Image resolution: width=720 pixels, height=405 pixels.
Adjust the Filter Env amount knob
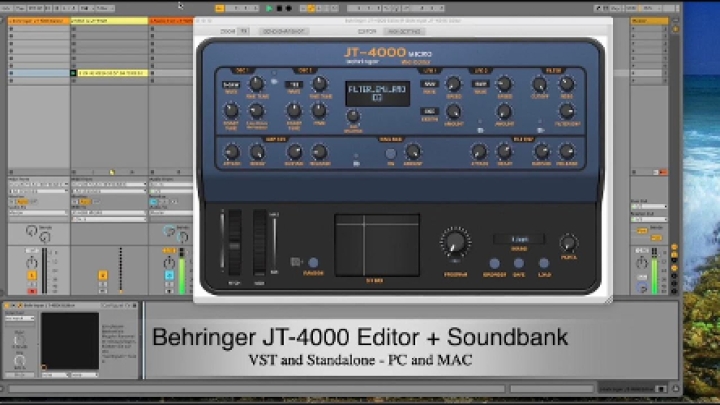pyautogui.click(x=567, y=111)
